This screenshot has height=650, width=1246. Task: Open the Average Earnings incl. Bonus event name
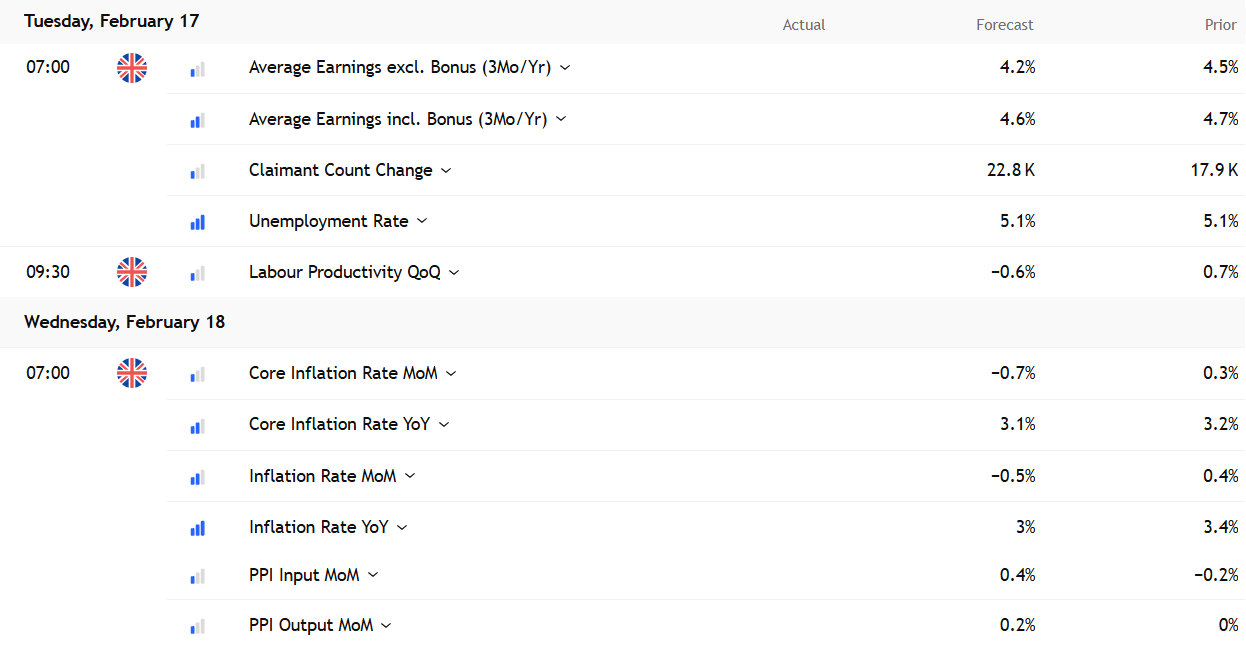(x=397, y=119)
